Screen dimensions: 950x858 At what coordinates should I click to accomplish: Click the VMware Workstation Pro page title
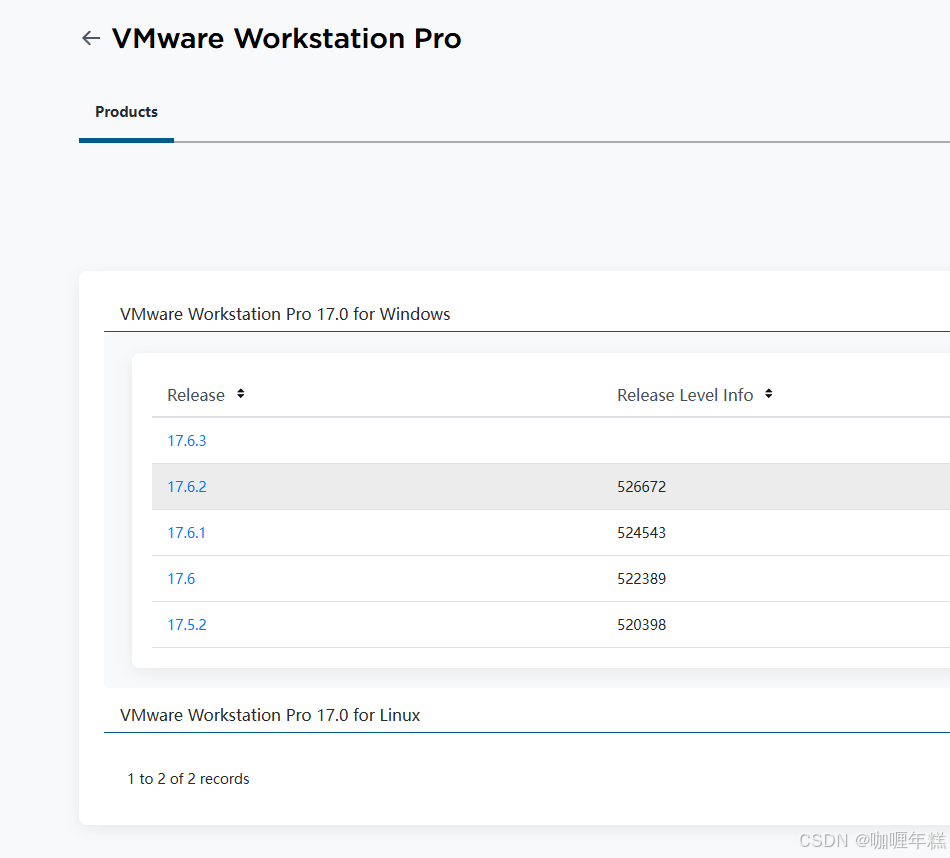pos(287,38)
